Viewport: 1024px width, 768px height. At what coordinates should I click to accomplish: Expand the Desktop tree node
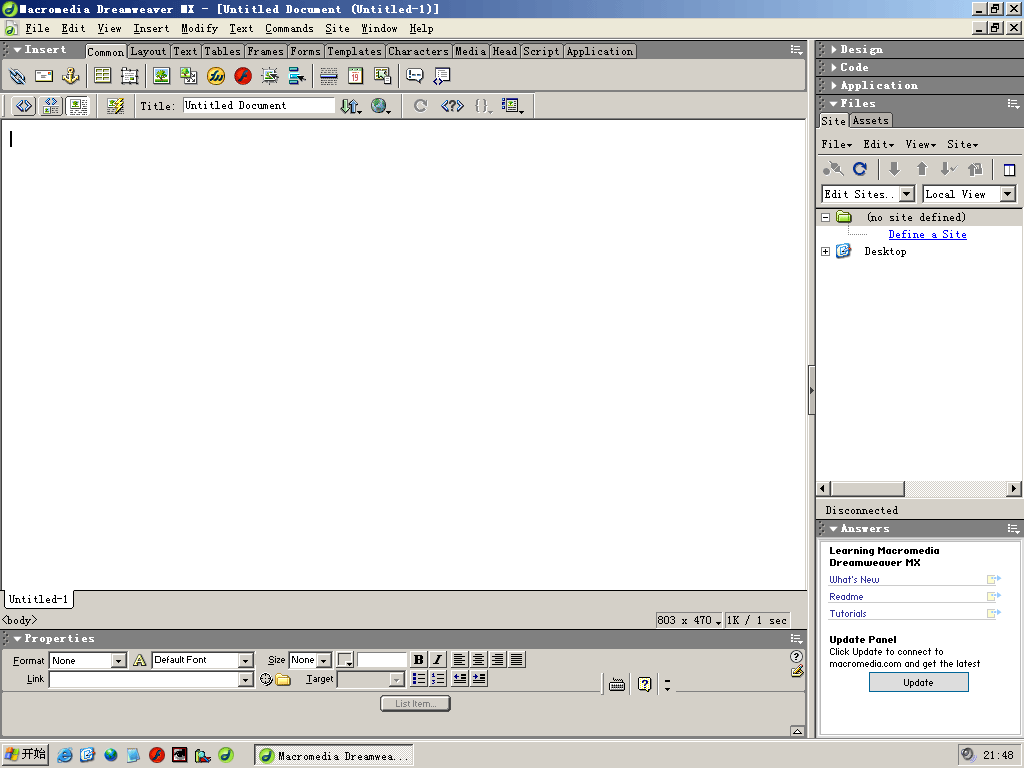pyautogui.click(x=825, y=252)
